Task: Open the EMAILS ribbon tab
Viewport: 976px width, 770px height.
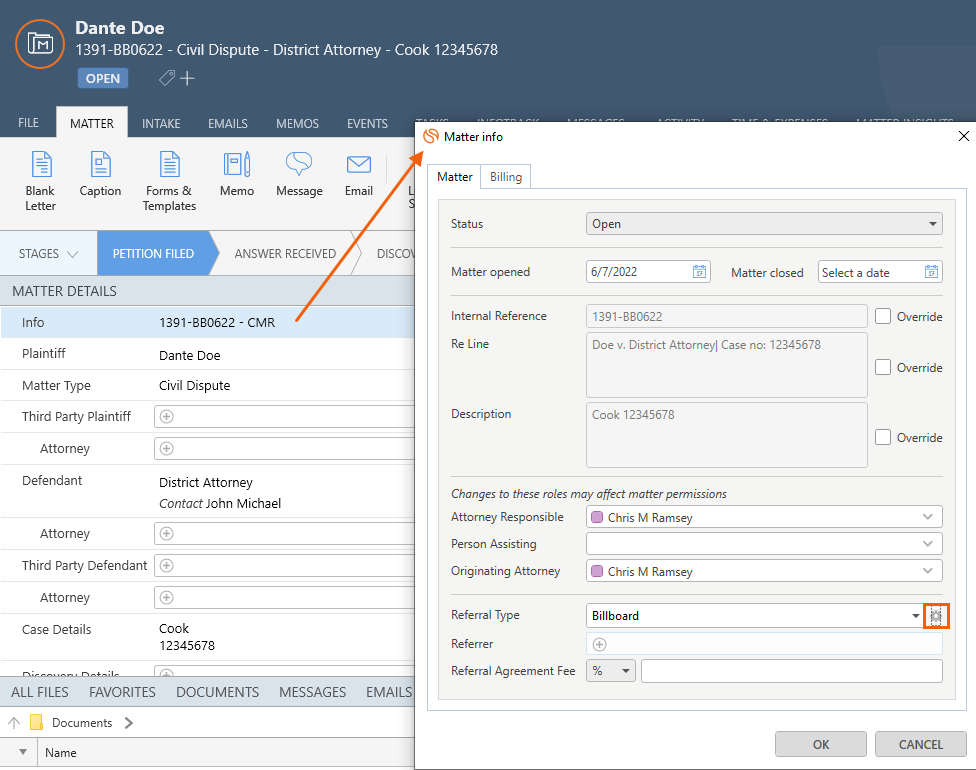Action: click(228, 123)
